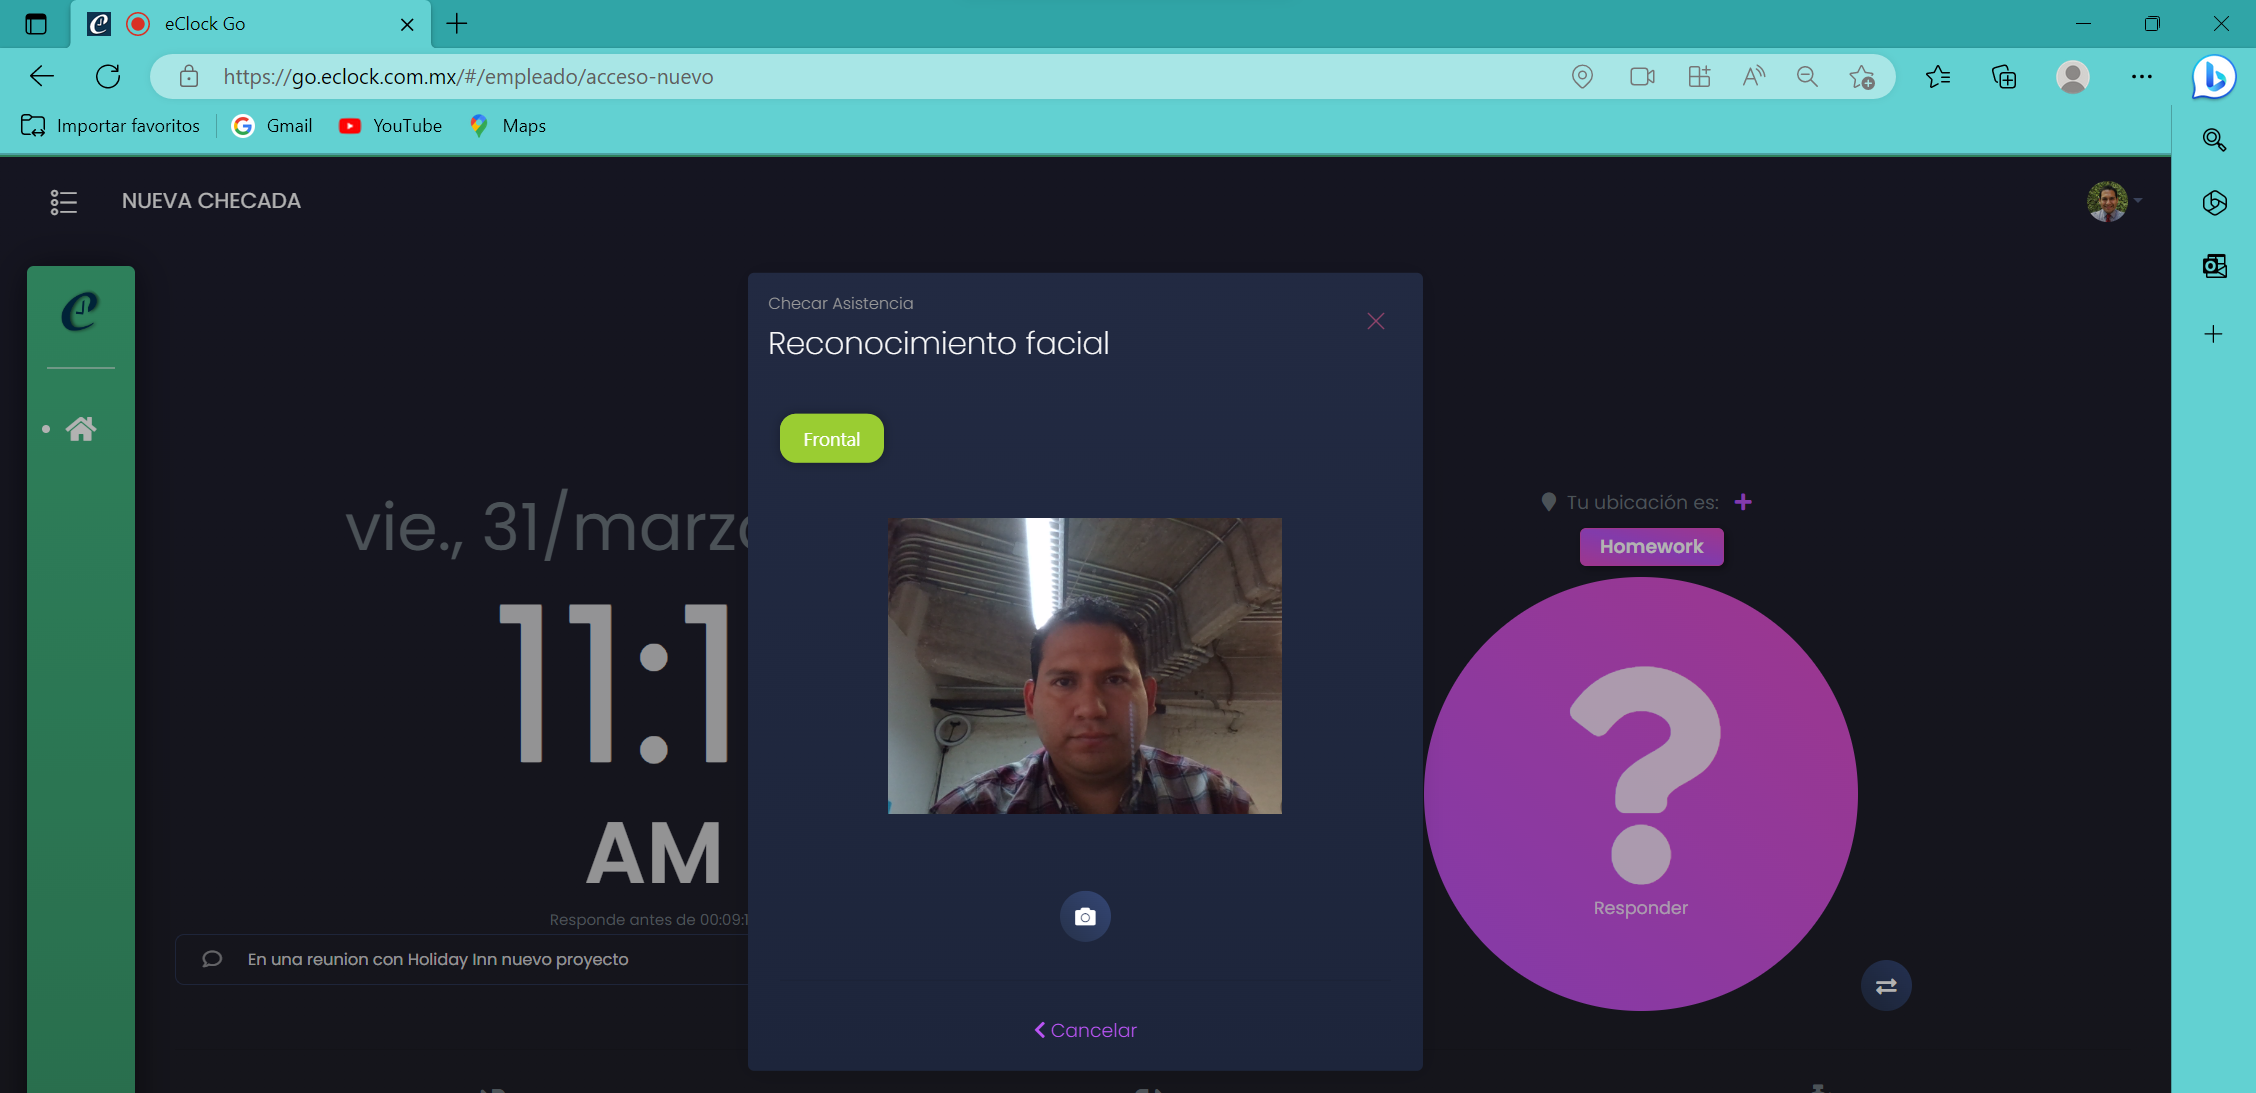Screen dimensions: 2256x1093
Task: Add a location with the plus icon
Action: click(x=1743, y=502)
